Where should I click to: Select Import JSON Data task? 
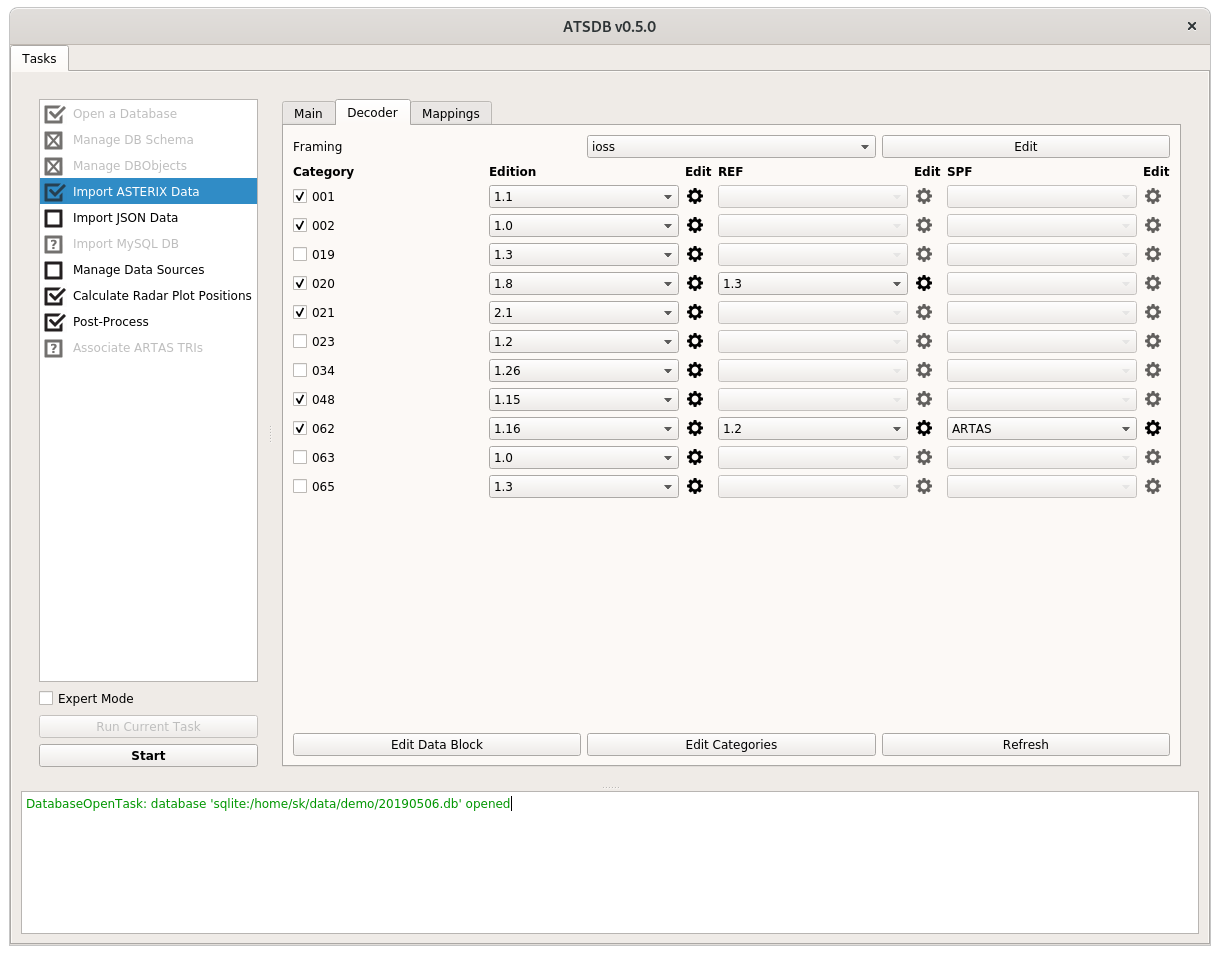[x=148, y=218]
